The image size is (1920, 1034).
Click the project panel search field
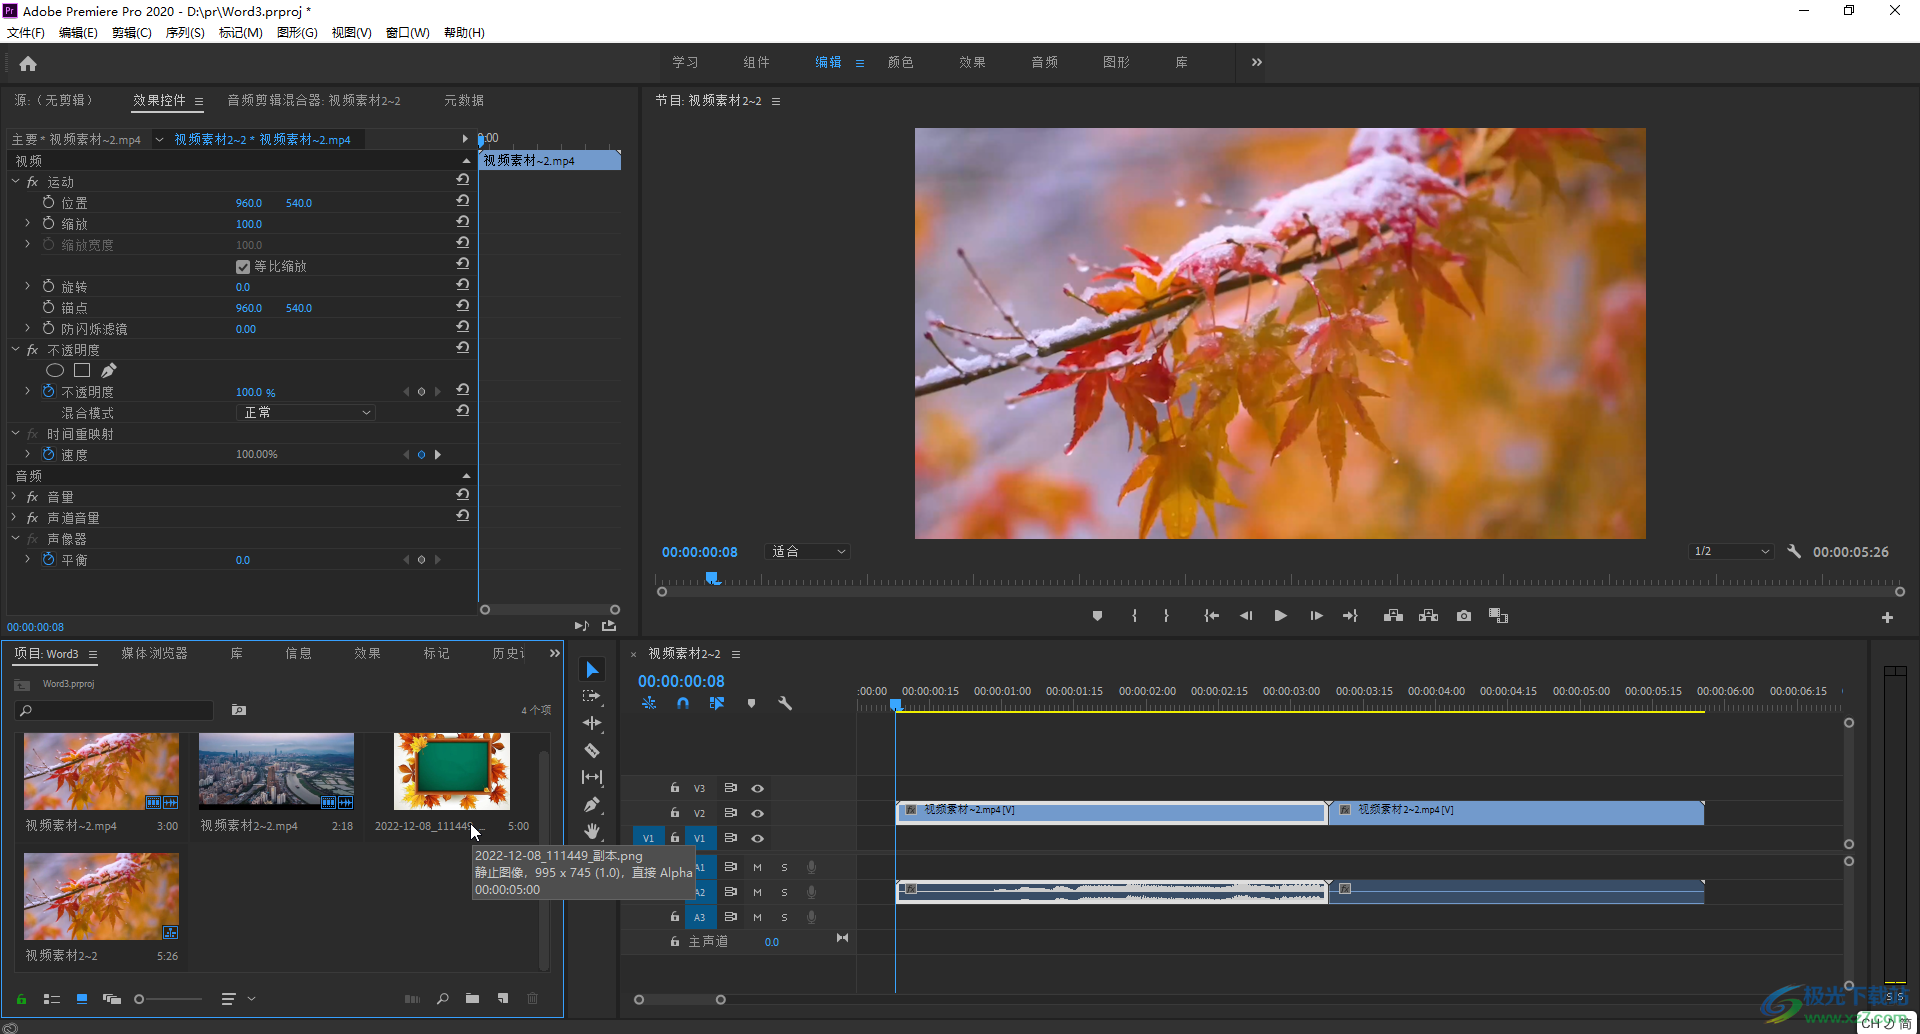(116, 710)
